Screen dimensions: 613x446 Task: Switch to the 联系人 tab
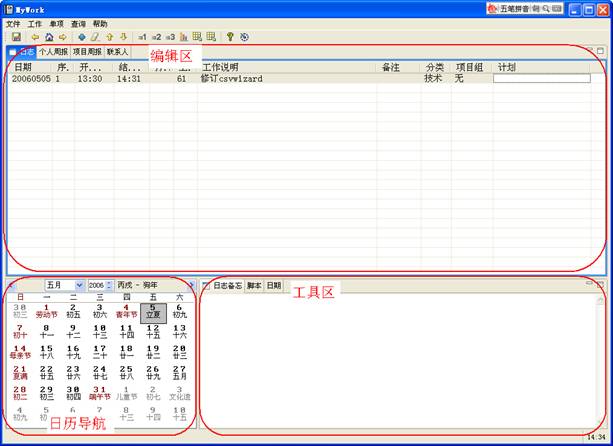coord(118,51)
